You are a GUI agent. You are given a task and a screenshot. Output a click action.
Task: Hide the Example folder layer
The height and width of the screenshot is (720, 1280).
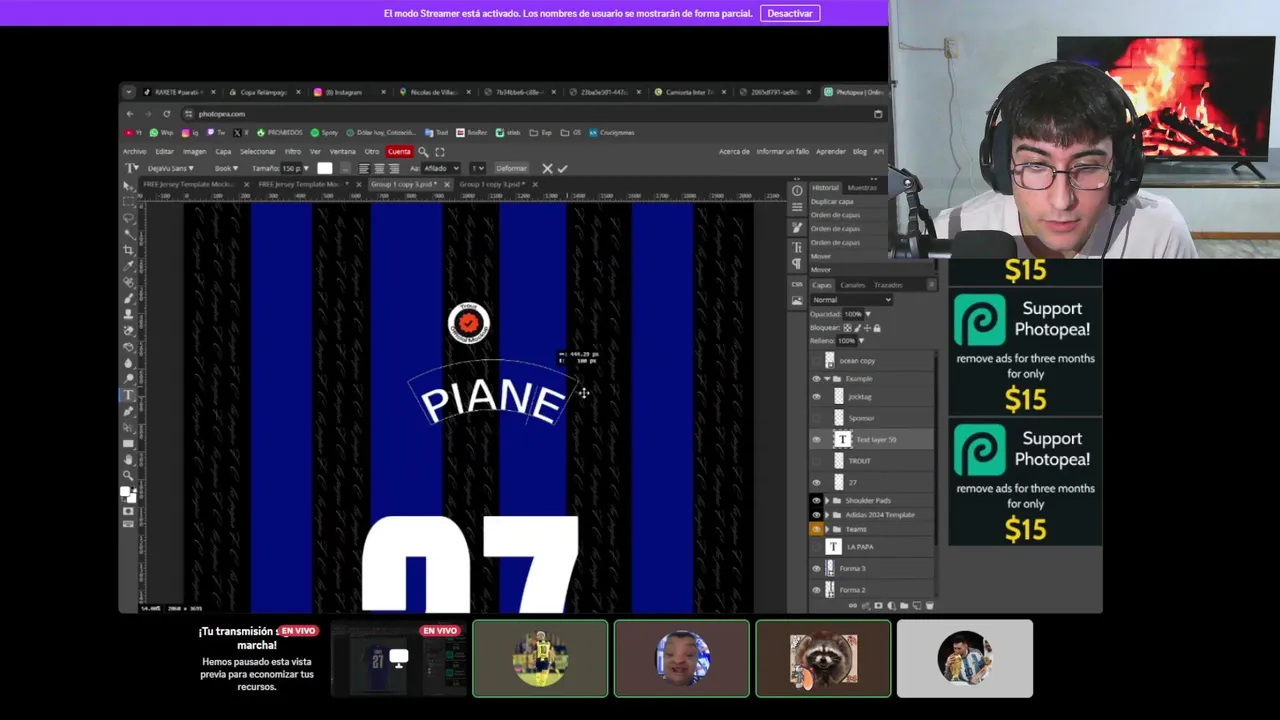coord(816,379)
